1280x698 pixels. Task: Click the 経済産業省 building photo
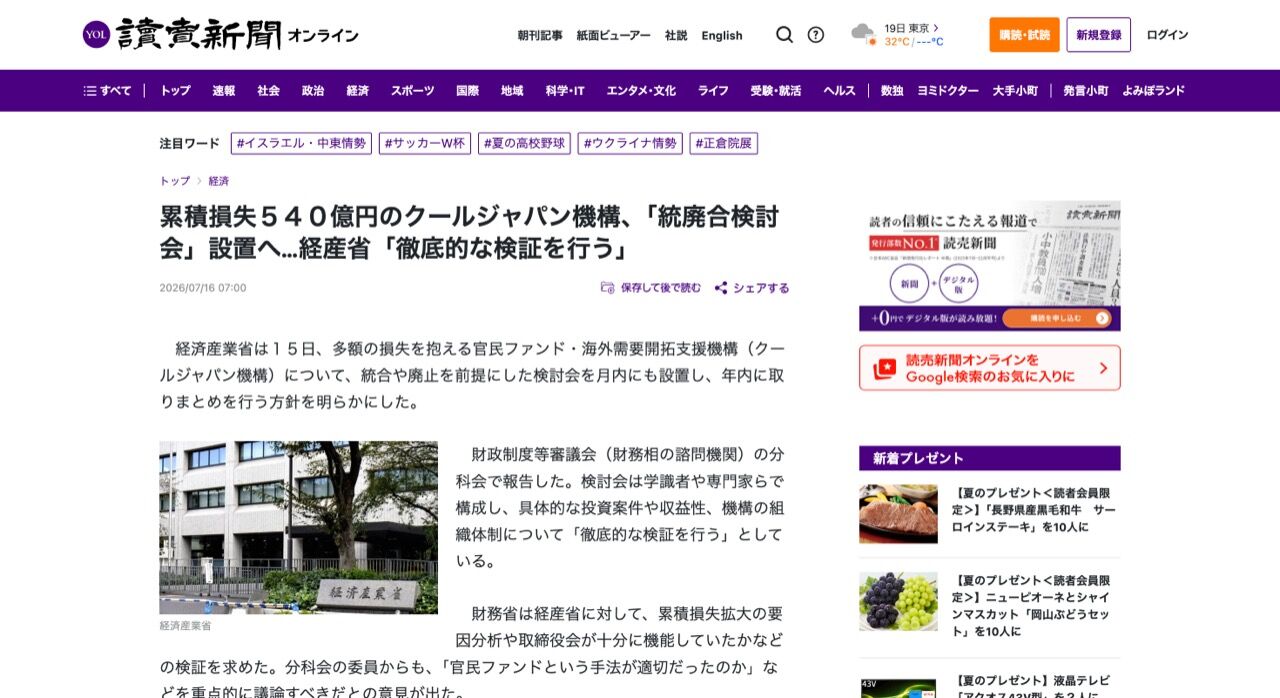click(x=298, y=527)
